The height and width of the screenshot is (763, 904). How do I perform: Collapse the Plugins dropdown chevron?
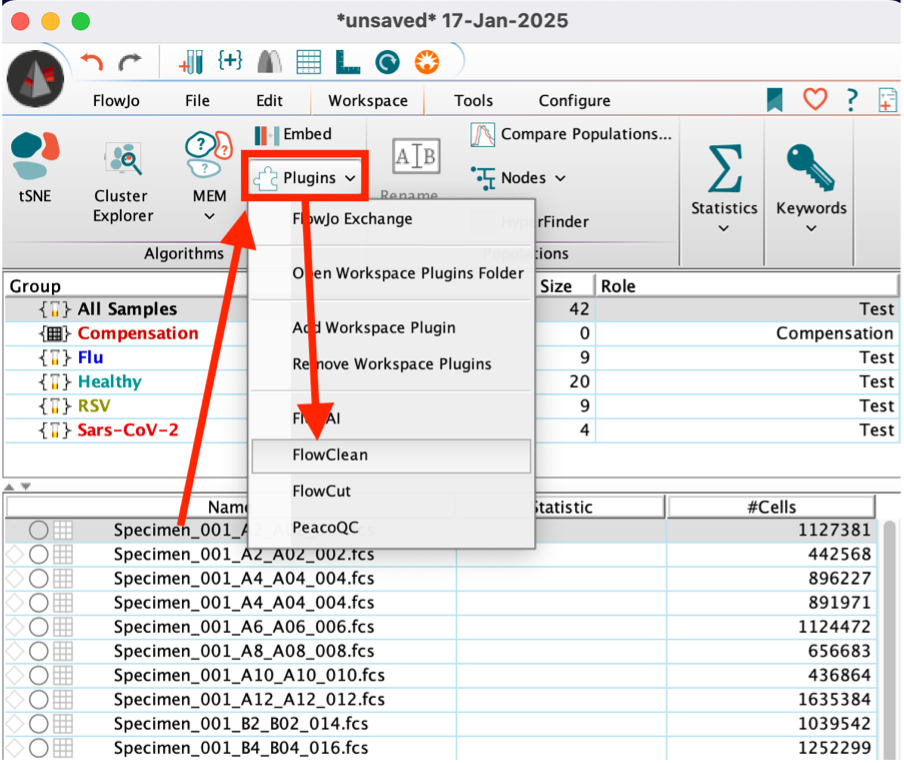pyautogui.click(x=350, y=178)
